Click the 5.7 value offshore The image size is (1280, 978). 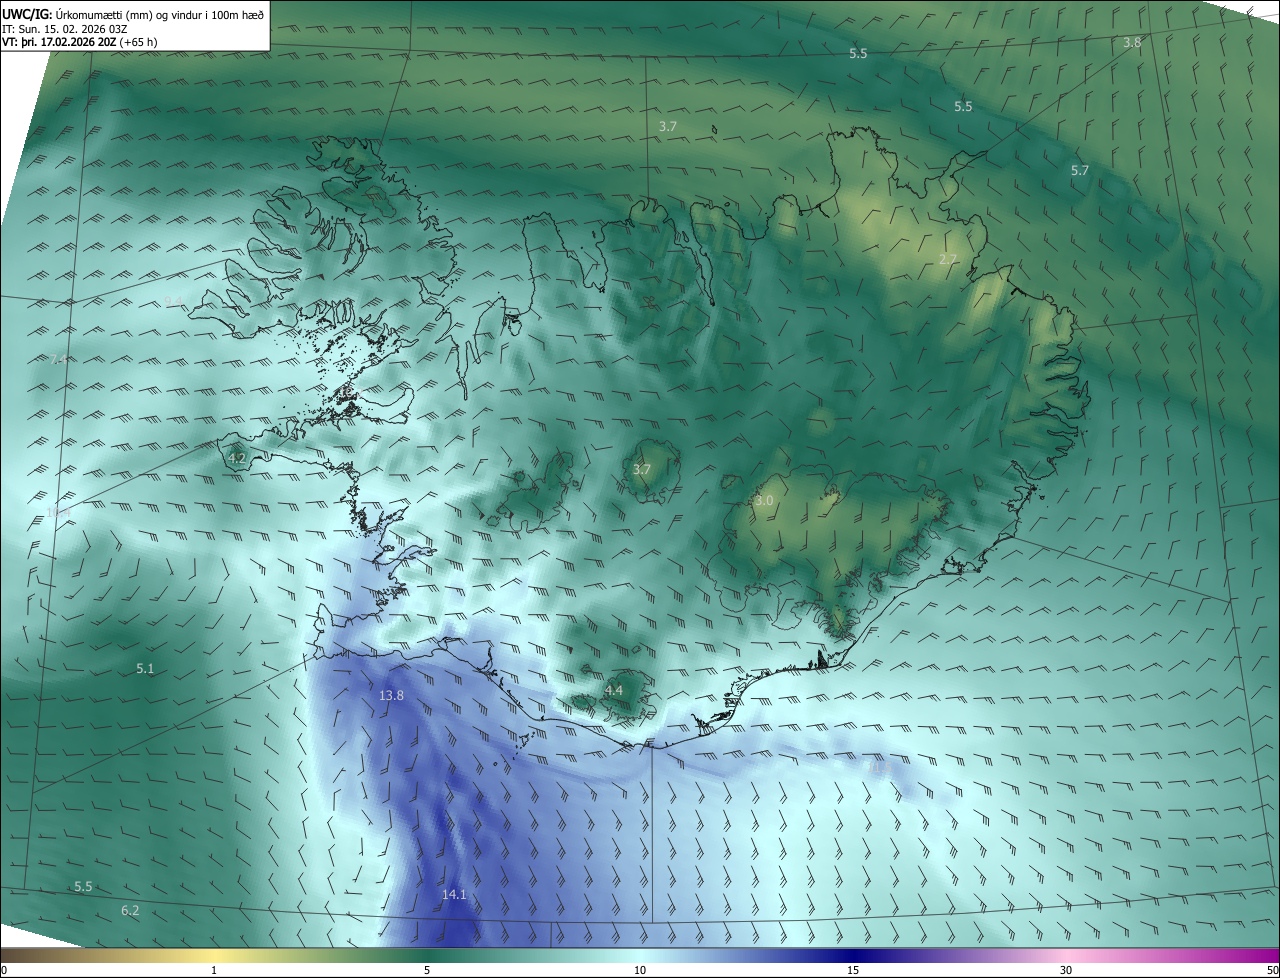coord(1080,171)
